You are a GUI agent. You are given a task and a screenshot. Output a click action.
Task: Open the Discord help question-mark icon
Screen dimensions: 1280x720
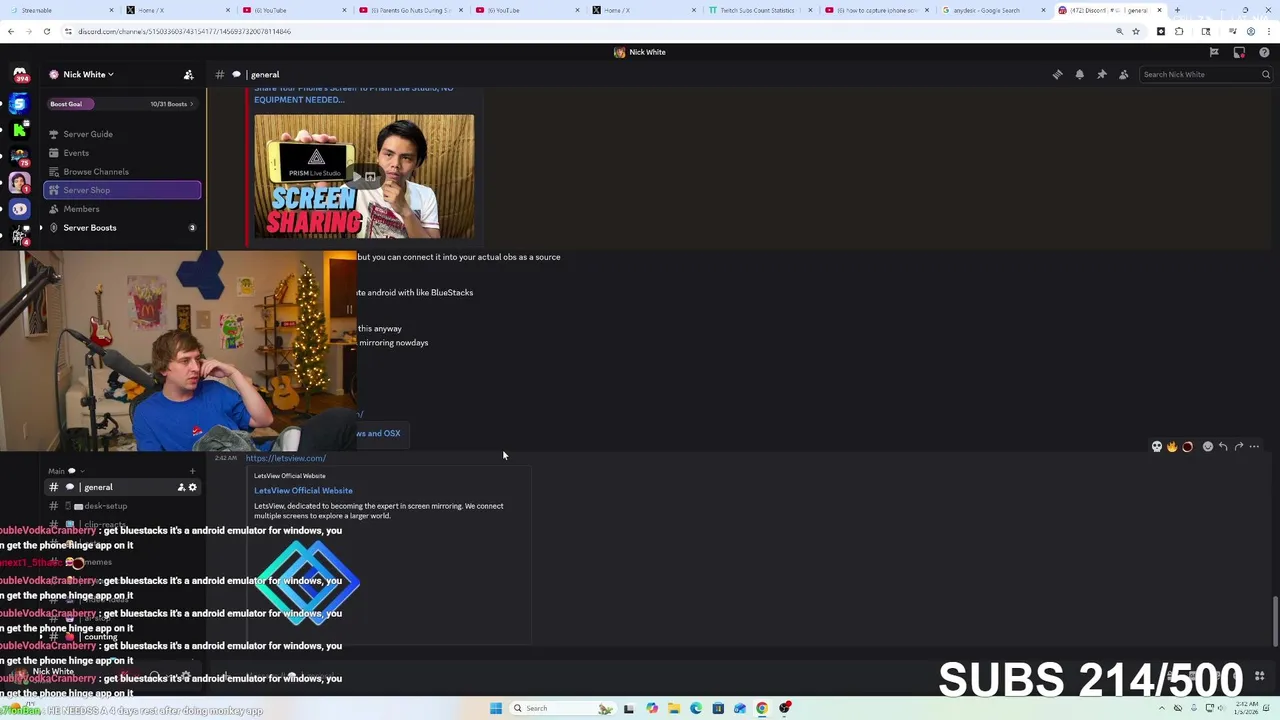coord(1264,52)
